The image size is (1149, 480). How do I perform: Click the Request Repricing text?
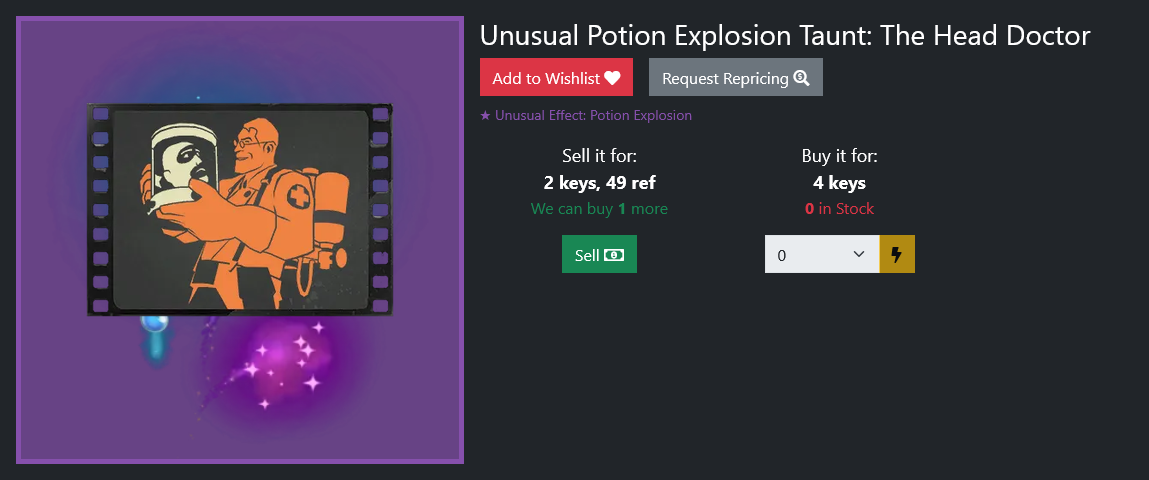coord(725,78)
